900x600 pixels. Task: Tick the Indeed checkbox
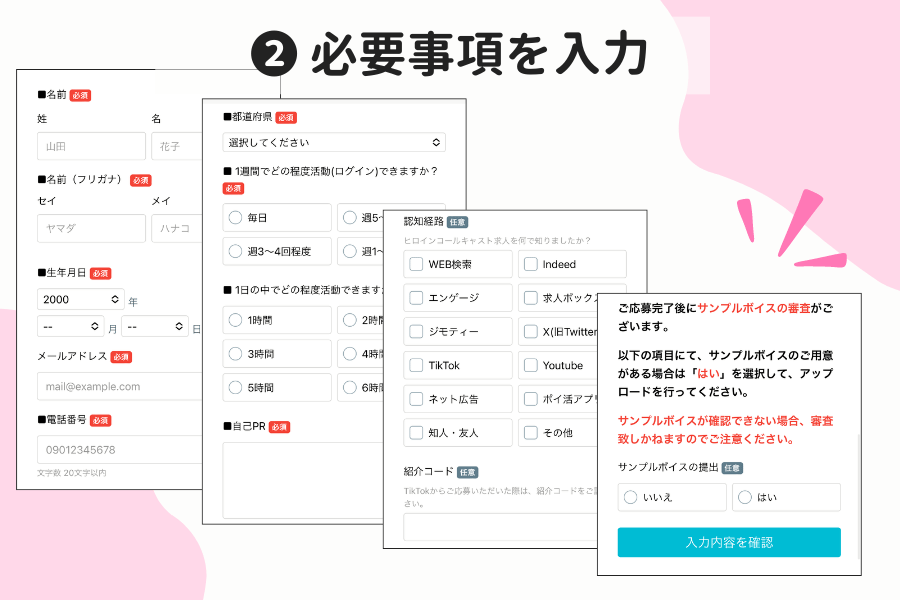coord(530,264)
